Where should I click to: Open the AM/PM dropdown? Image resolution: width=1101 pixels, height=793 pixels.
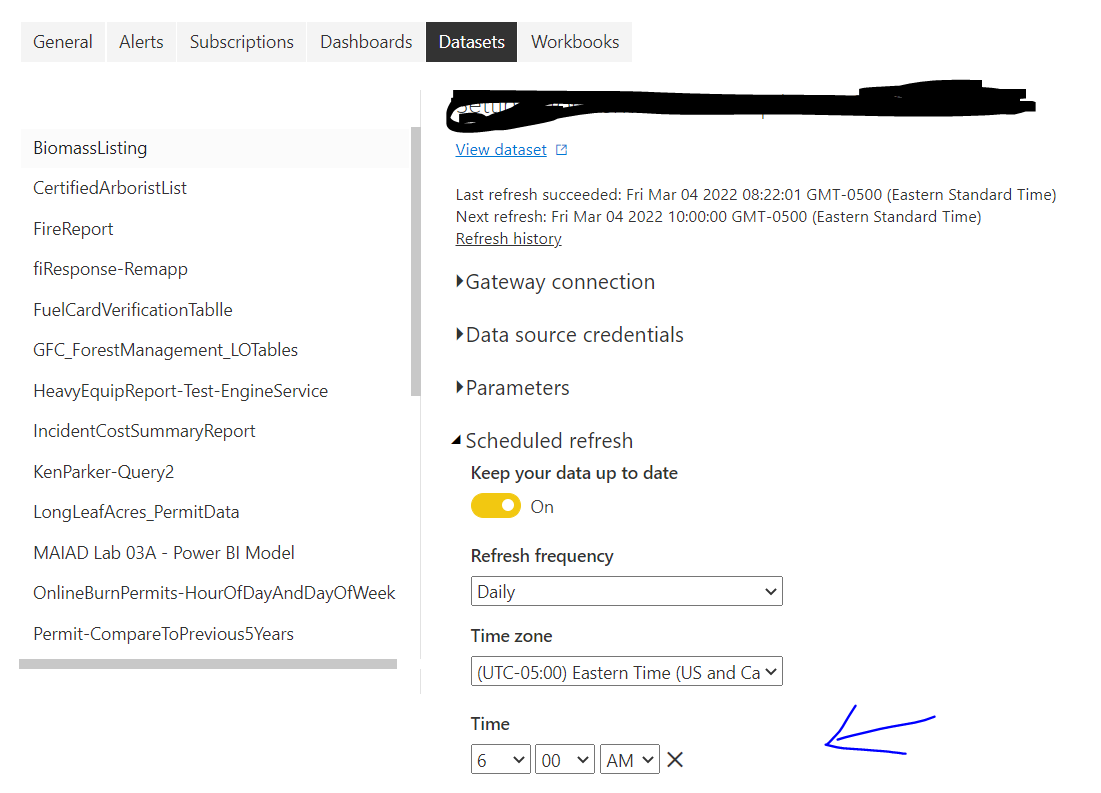coord(630,759)
